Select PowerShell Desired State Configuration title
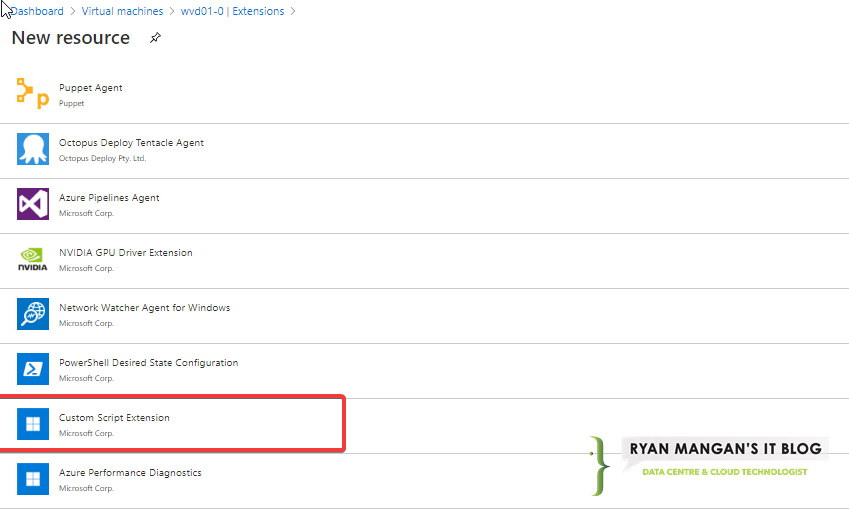 [148, 363]
